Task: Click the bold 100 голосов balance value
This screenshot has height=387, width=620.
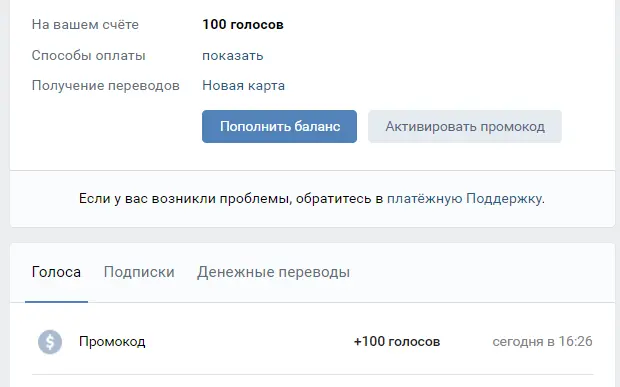Action: [x=243, y=25]
